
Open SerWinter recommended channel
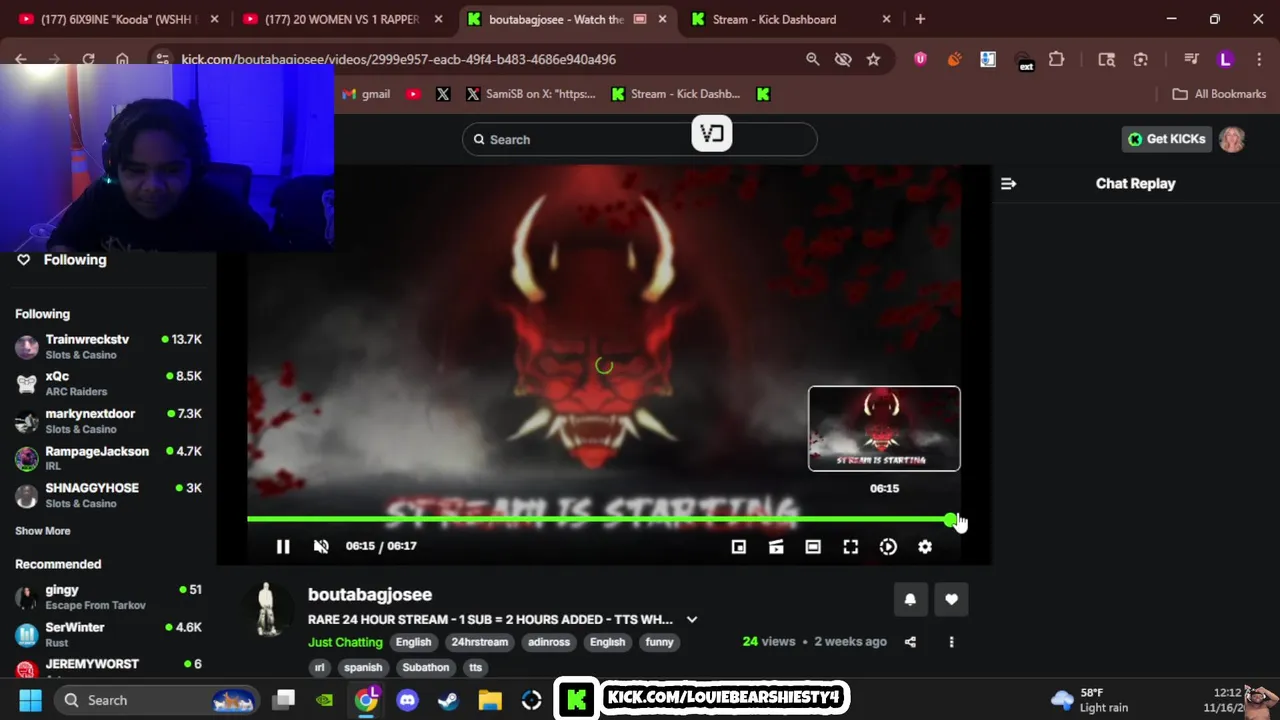[108, 634]
